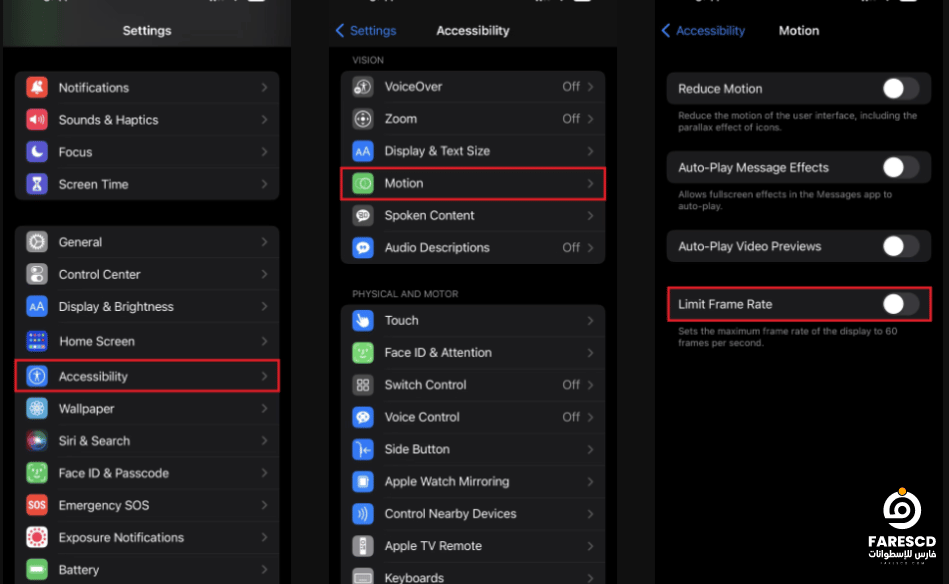Open the Emergency SOS row

click(147, 505)
